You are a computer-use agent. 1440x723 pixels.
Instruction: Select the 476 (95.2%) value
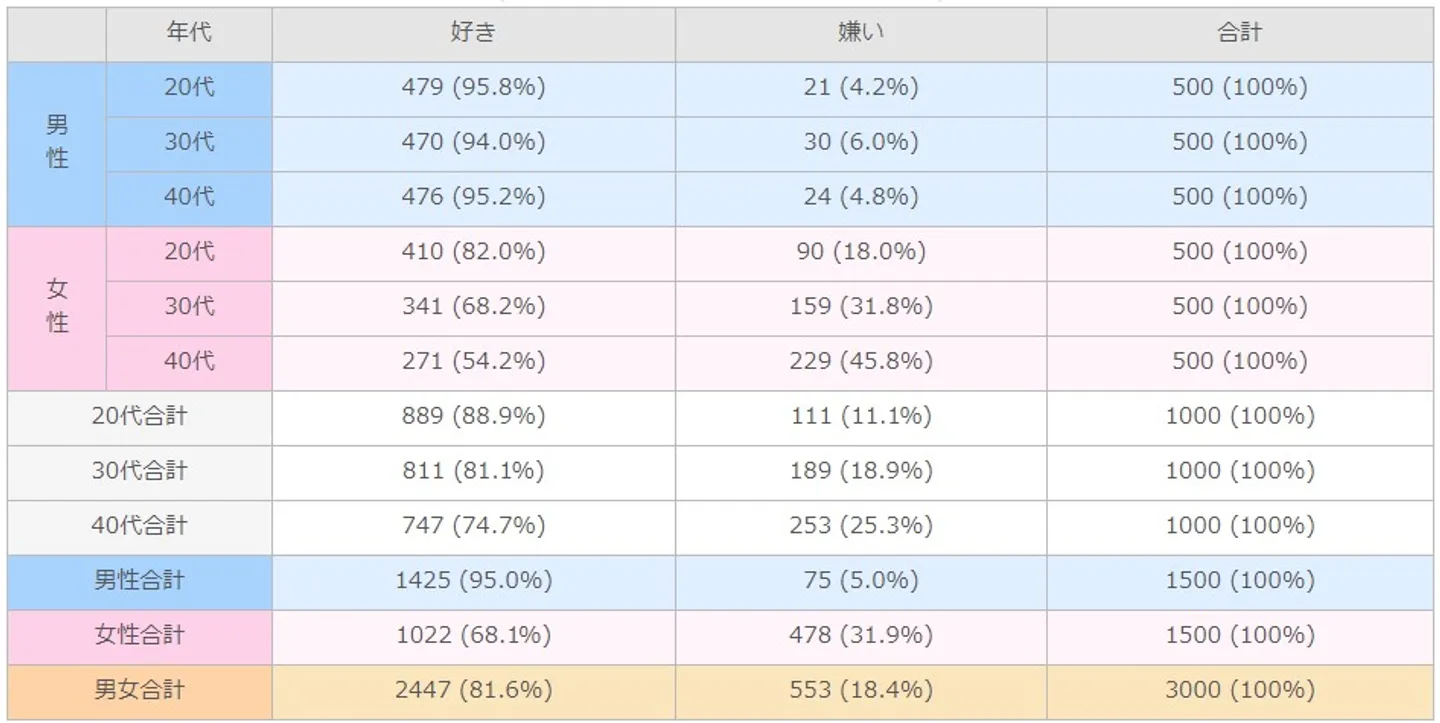[x=473, y=197]
